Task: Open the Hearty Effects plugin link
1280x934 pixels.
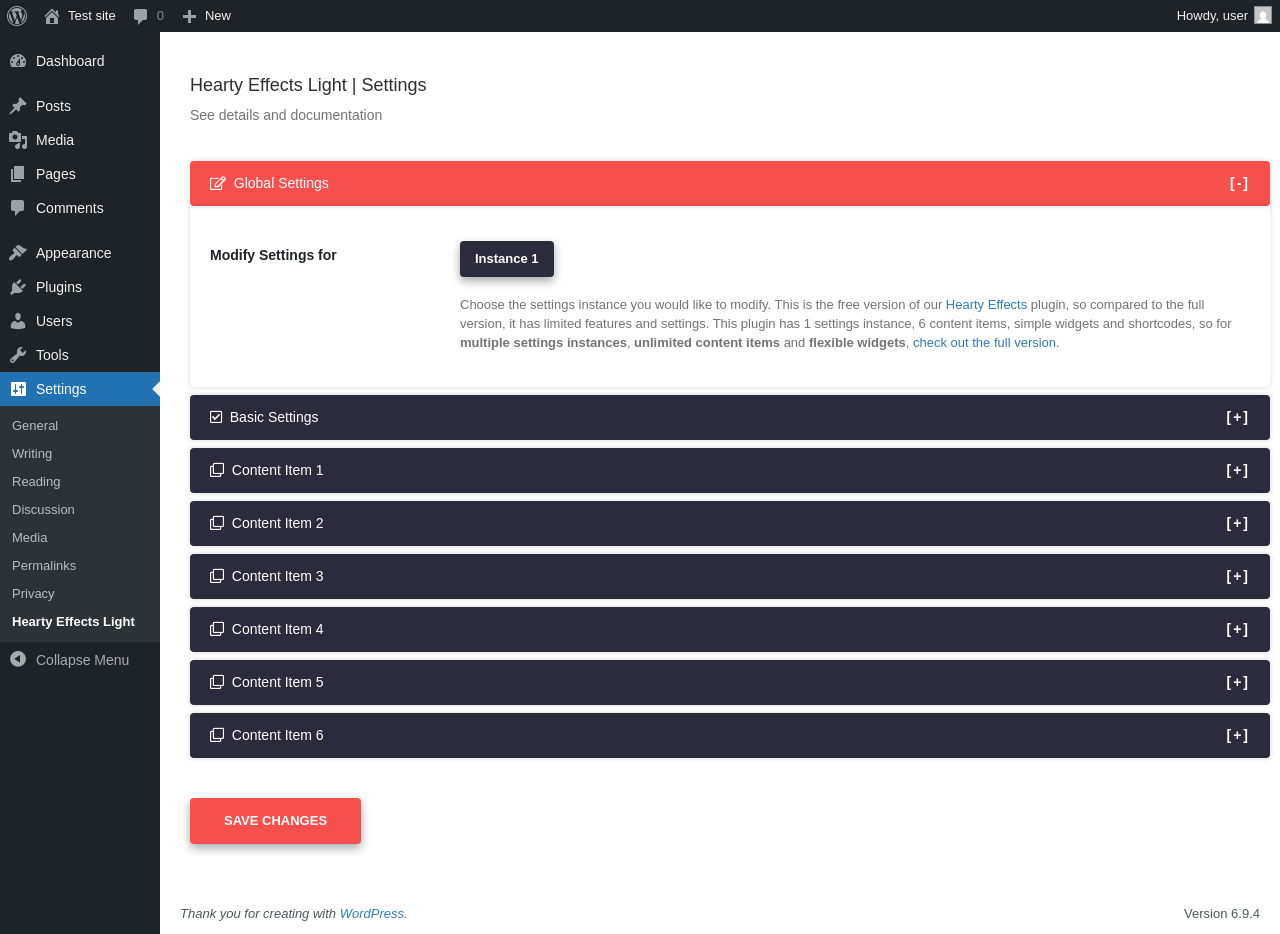Action: (986, 305)
